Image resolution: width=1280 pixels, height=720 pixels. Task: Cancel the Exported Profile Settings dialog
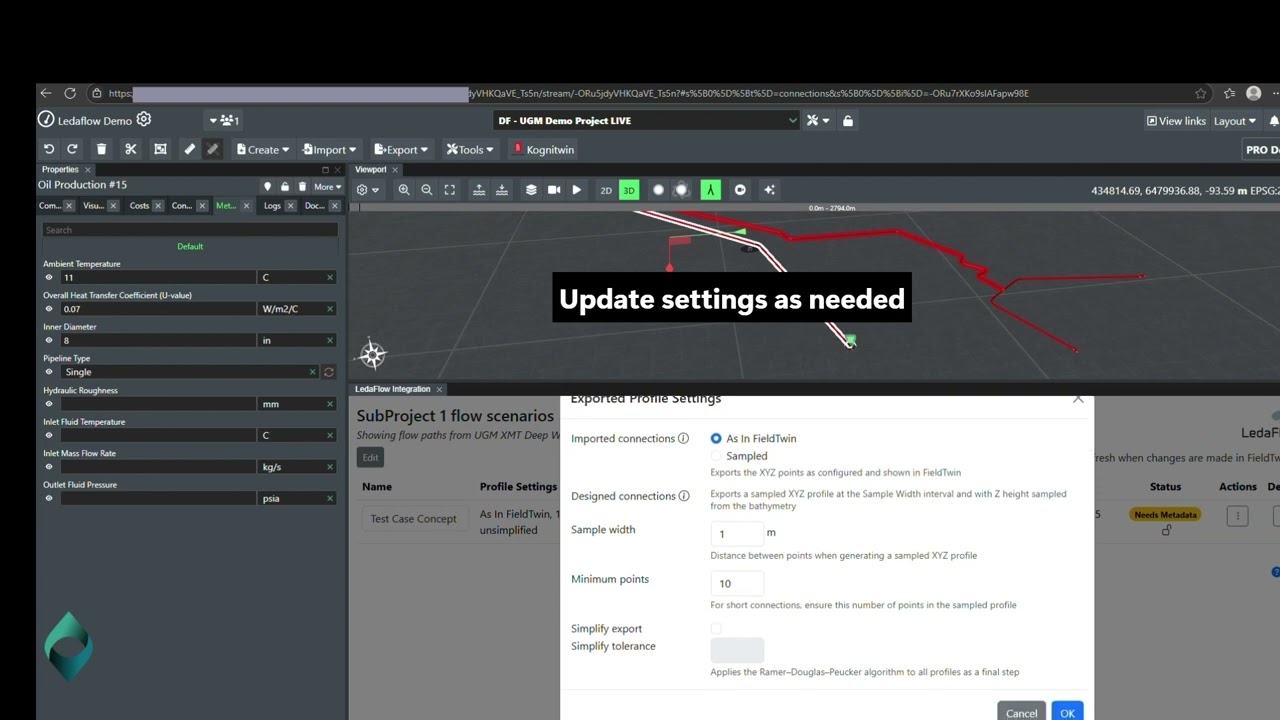point(1021,712)
